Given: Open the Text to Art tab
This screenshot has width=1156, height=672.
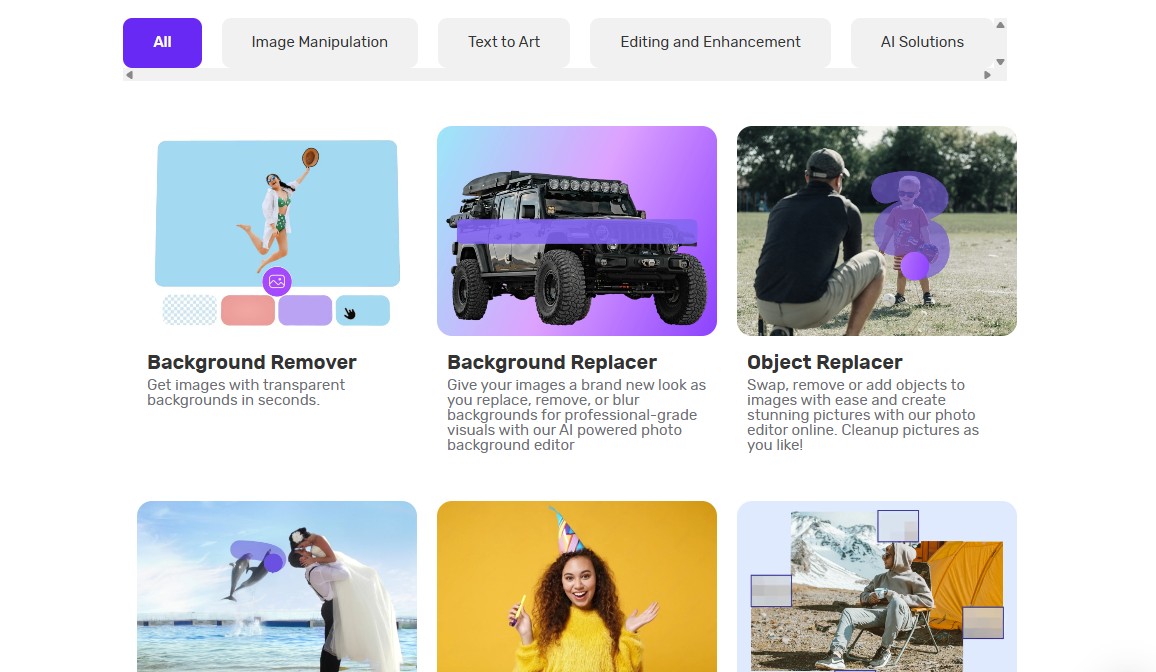Looking at the screenshot, I should click(x=504, y=42).
